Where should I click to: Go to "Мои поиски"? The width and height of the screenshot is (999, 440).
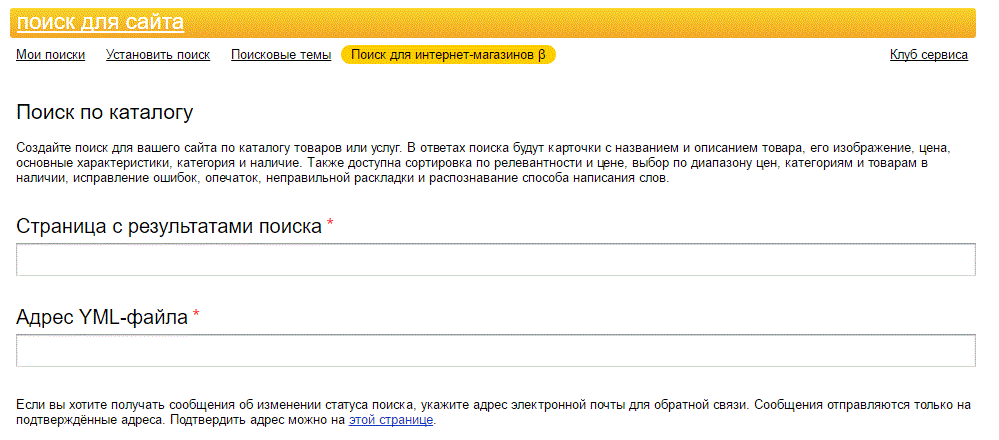[50, 55]
